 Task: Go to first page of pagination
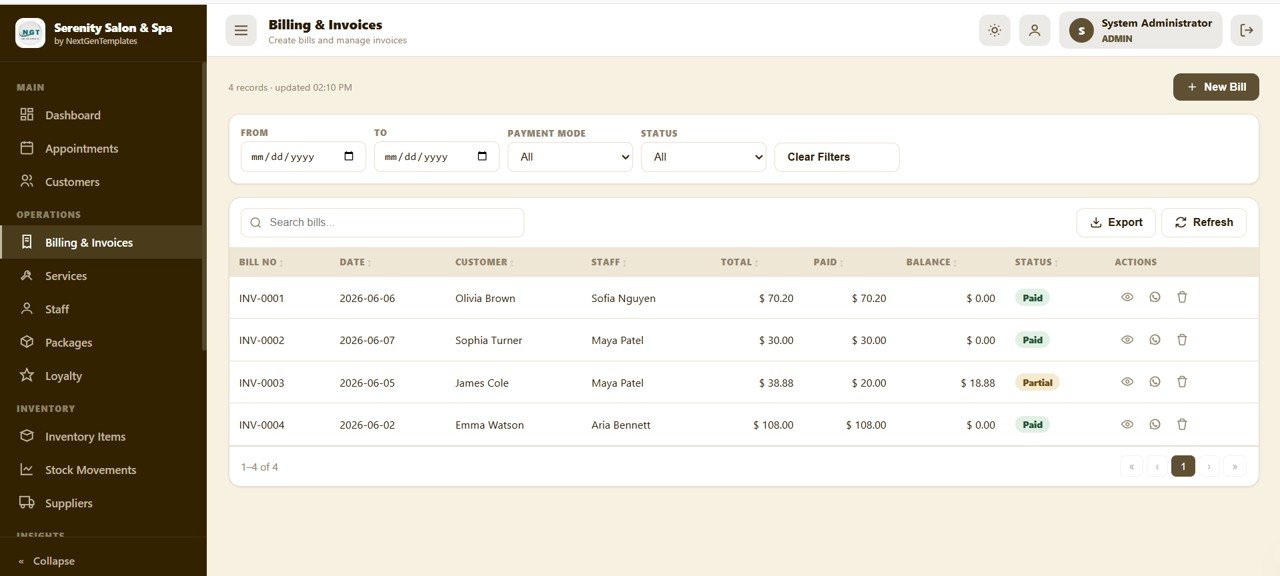coord(1132,466)
